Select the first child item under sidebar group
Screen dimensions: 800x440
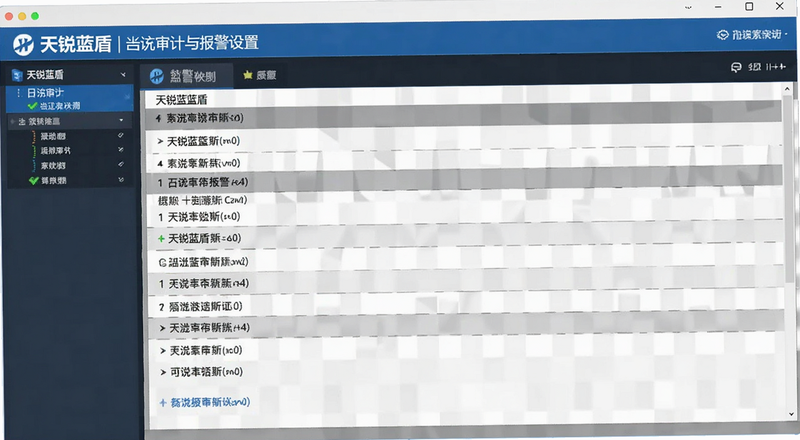pos(53,136)
